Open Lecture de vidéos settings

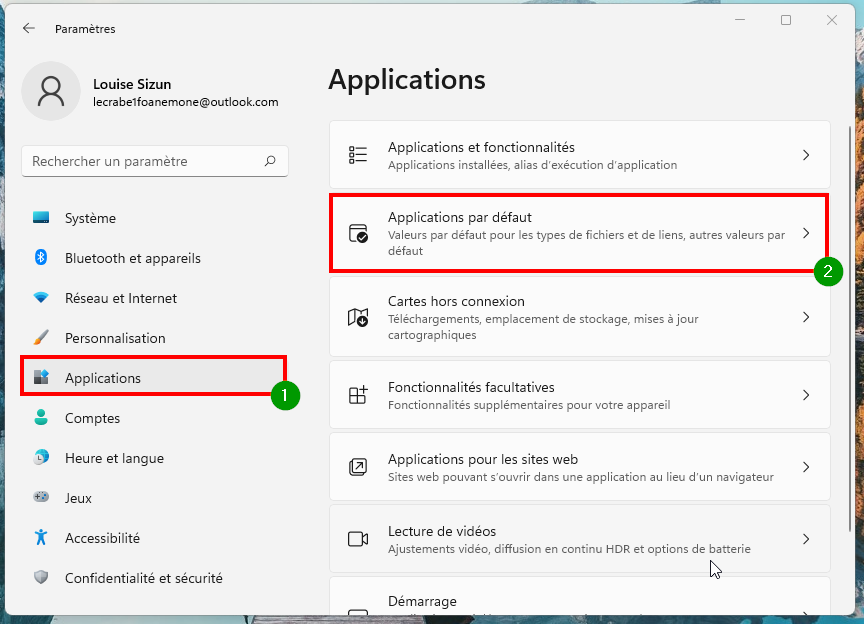click(x=580, y=539)
